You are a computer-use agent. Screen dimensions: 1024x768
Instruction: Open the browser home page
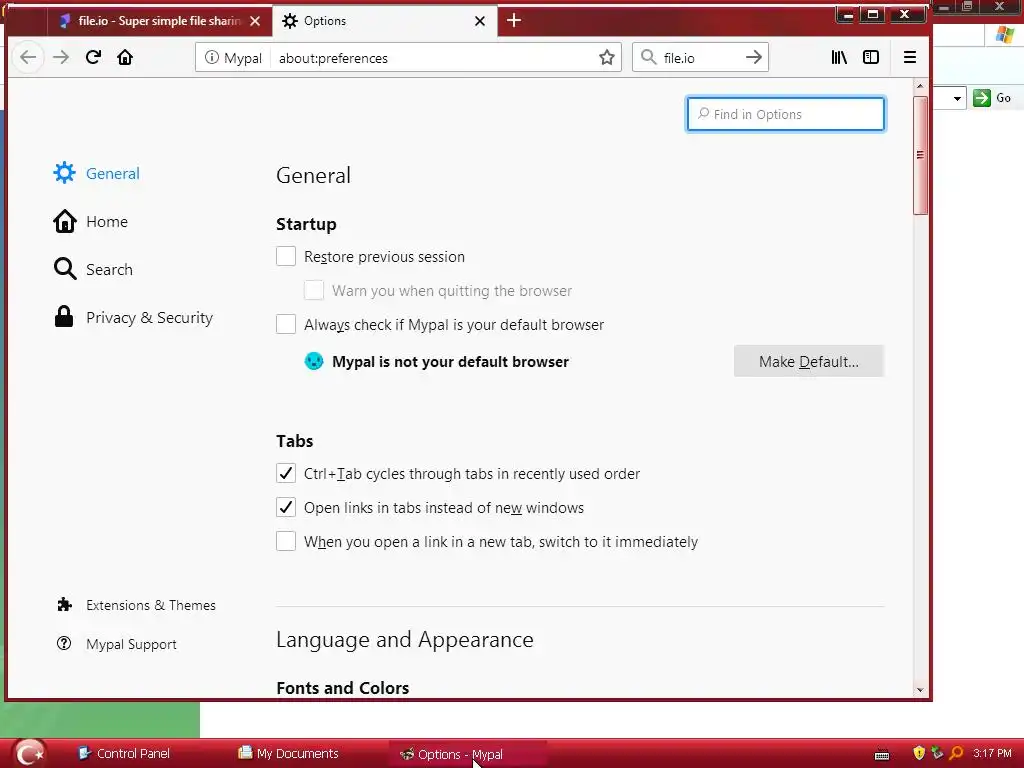pyautogui.click(x=125, y=57)
